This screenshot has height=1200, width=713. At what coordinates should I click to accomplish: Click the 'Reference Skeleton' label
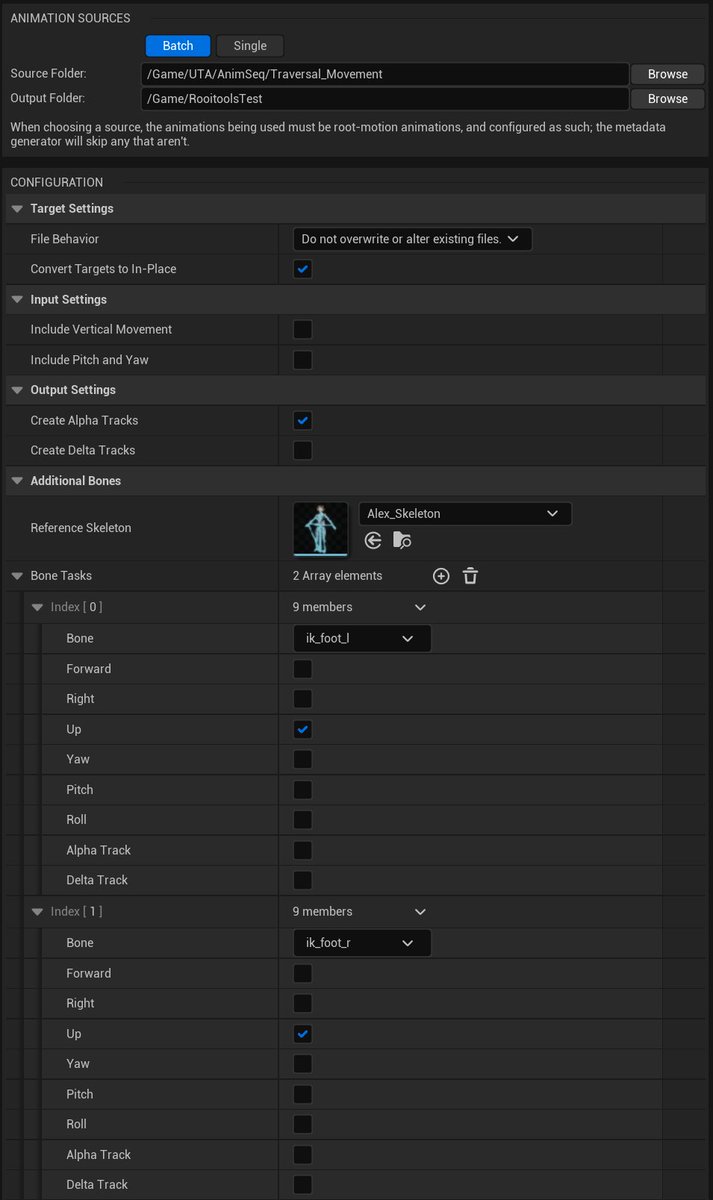tap(81, 528)
